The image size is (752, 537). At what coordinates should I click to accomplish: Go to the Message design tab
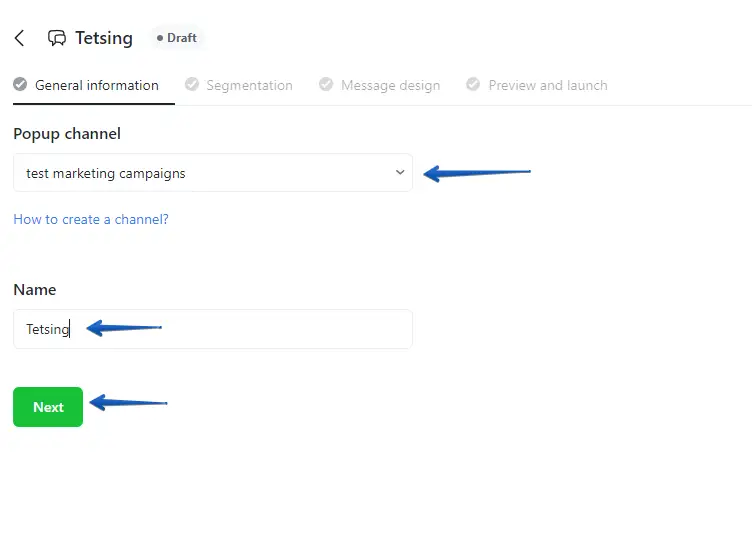[x=390, y=85]
